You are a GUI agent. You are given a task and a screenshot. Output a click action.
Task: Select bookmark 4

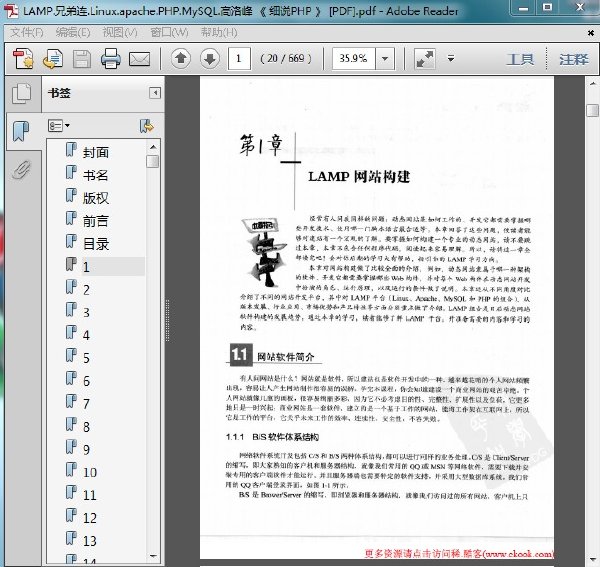(x=86, y=335)
